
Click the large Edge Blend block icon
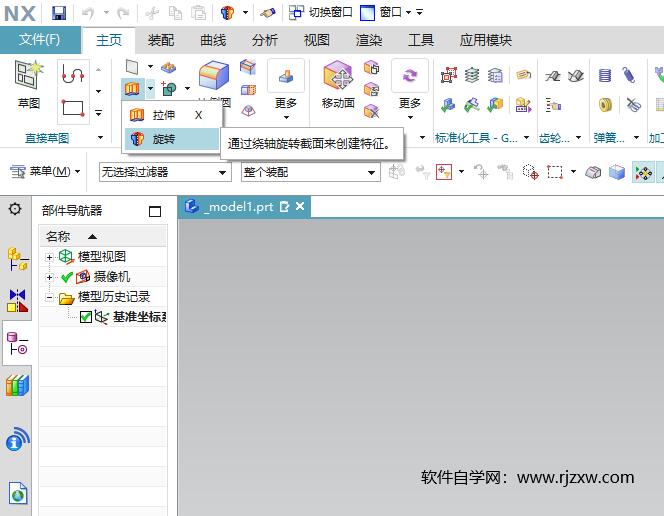tap(214, 75)
